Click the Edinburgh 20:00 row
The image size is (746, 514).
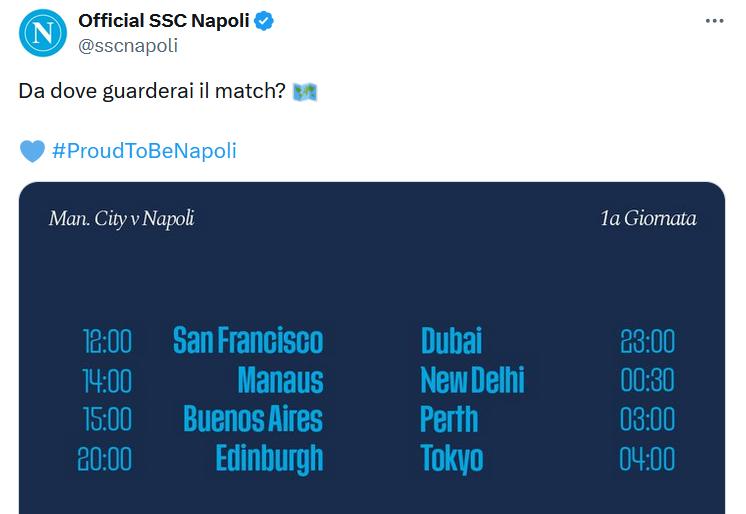[x=200, y=459]
